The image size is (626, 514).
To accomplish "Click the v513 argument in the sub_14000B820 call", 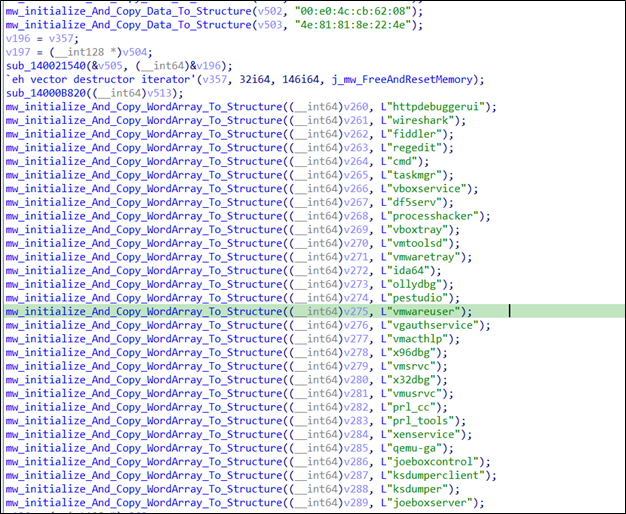I will point(135,93).
